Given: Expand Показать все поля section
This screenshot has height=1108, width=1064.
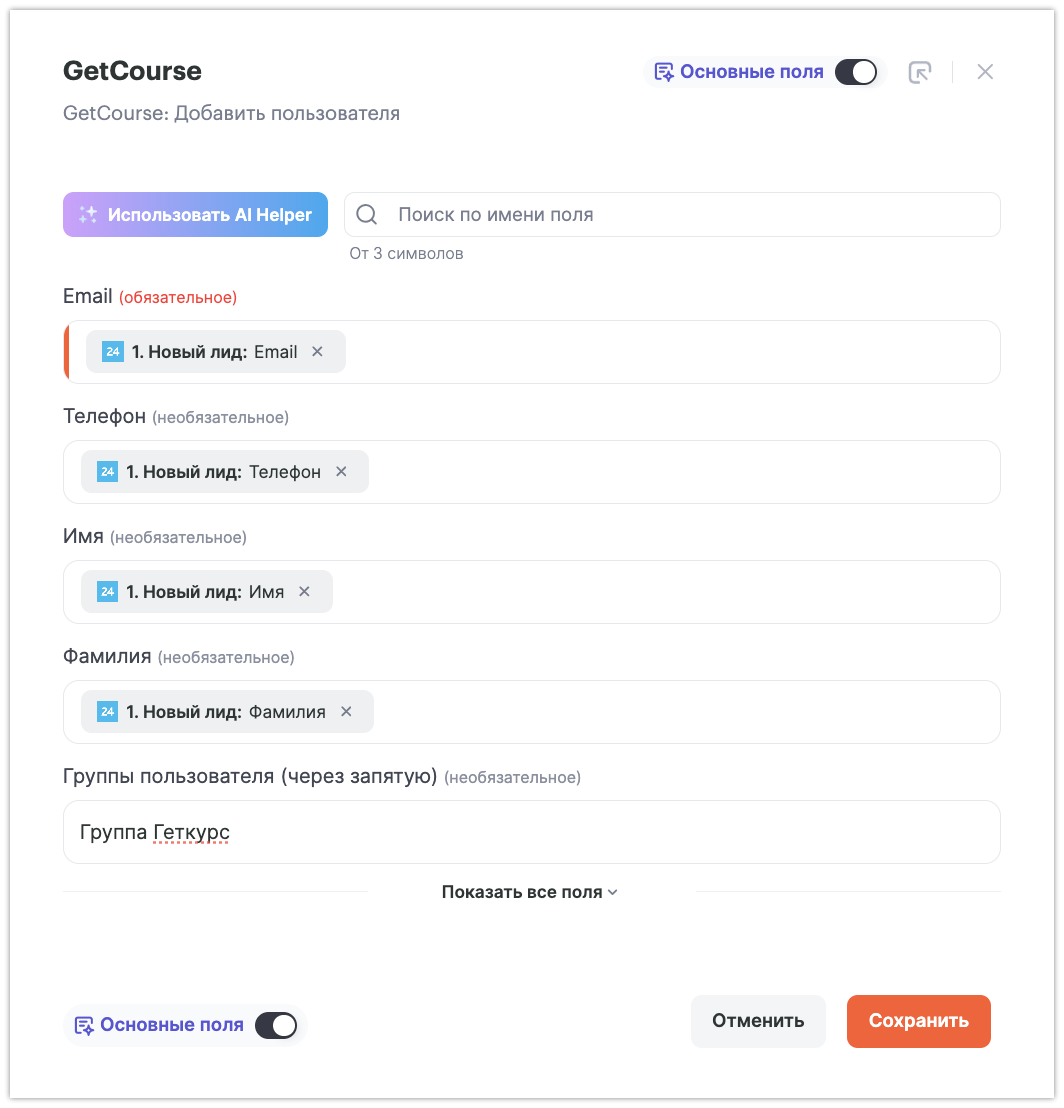Looking at the screenshot, I should 530,892.
